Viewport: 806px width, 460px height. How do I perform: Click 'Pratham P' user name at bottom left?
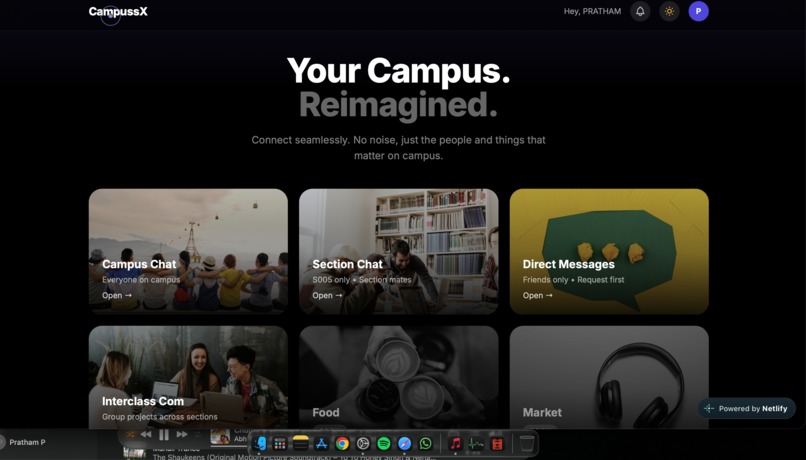pos(27,442)
